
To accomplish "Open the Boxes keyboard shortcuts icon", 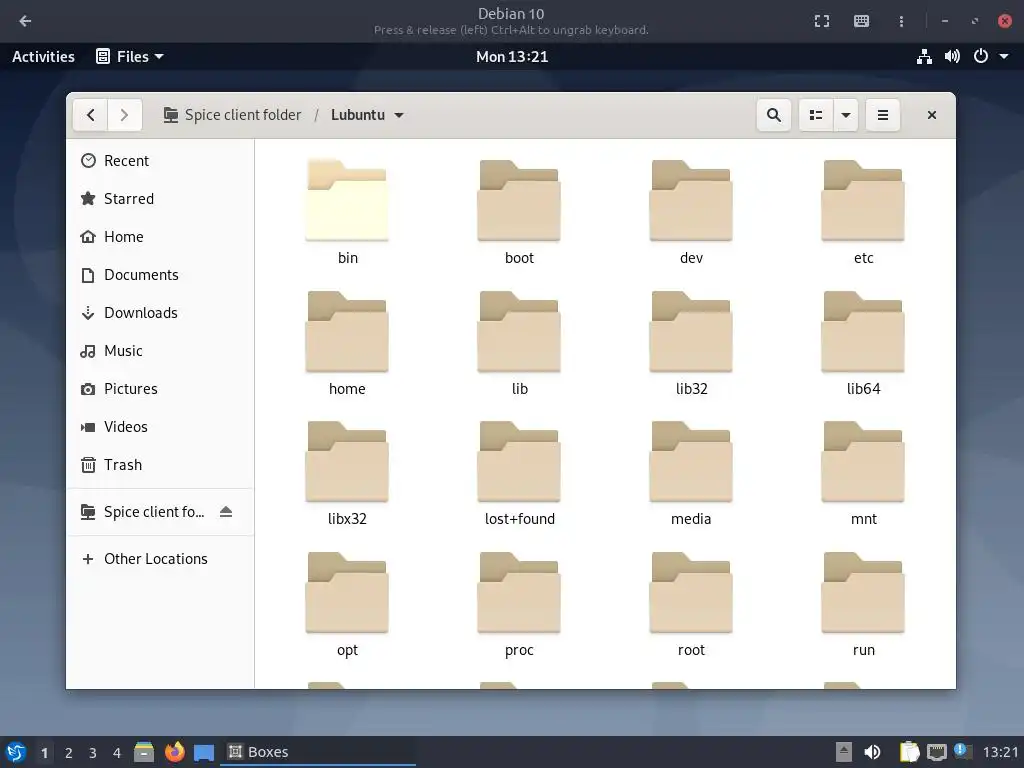I will pyautogui.click(x=861, y=21).
